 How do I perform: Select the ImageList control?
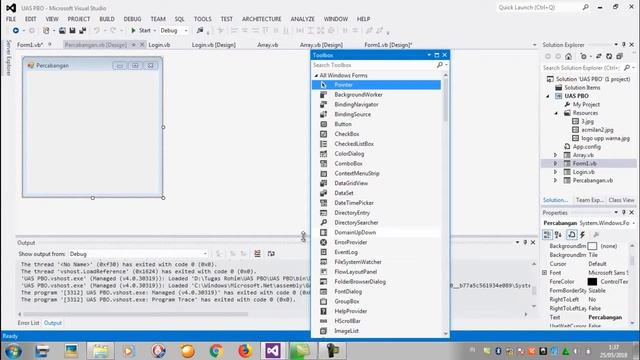(x=376, y=331)
